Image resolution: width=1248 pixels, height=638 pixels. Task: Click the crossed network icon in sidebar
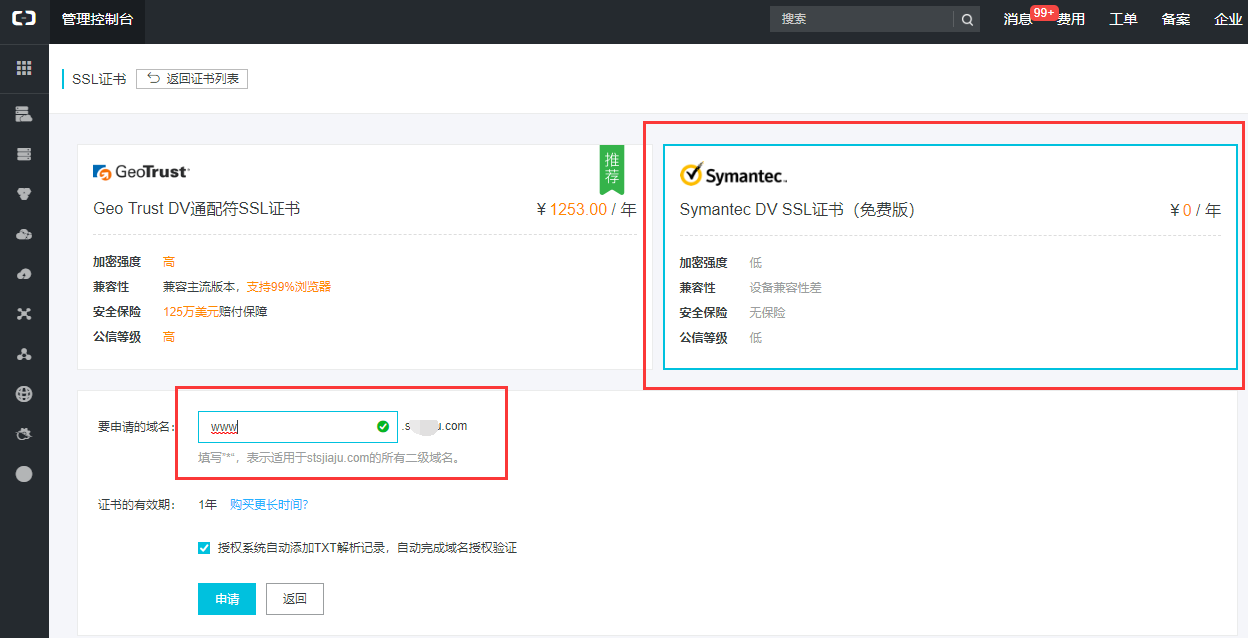[x=24, y=314]
